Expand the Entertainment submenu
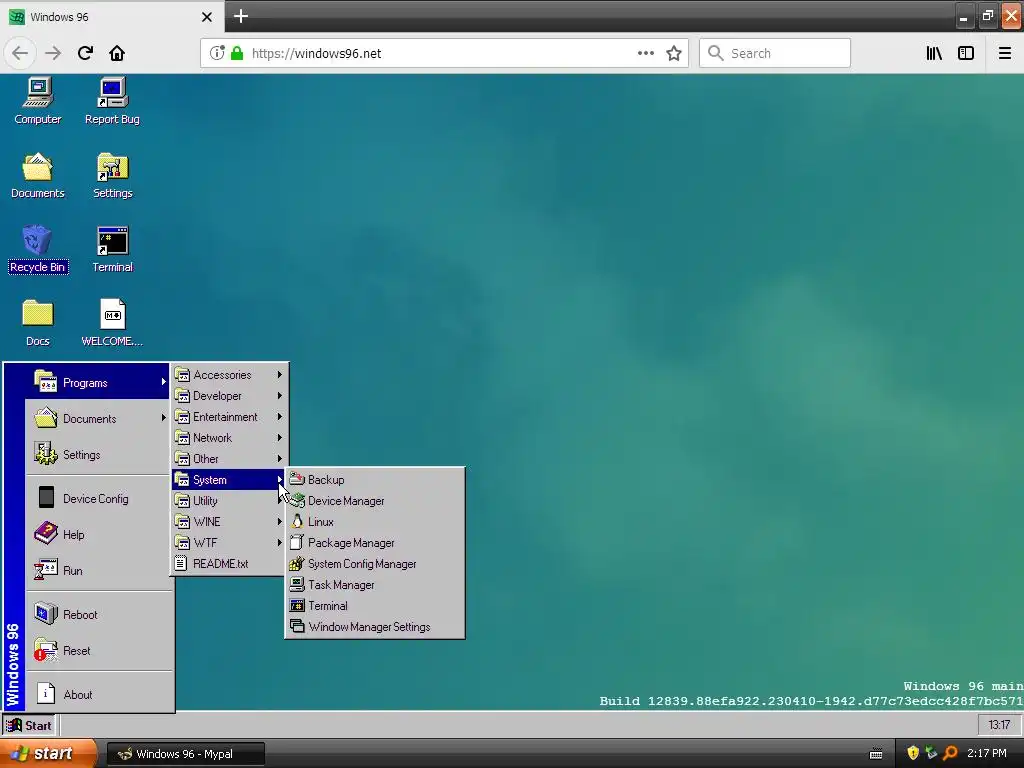 click(x=229, y=417)
